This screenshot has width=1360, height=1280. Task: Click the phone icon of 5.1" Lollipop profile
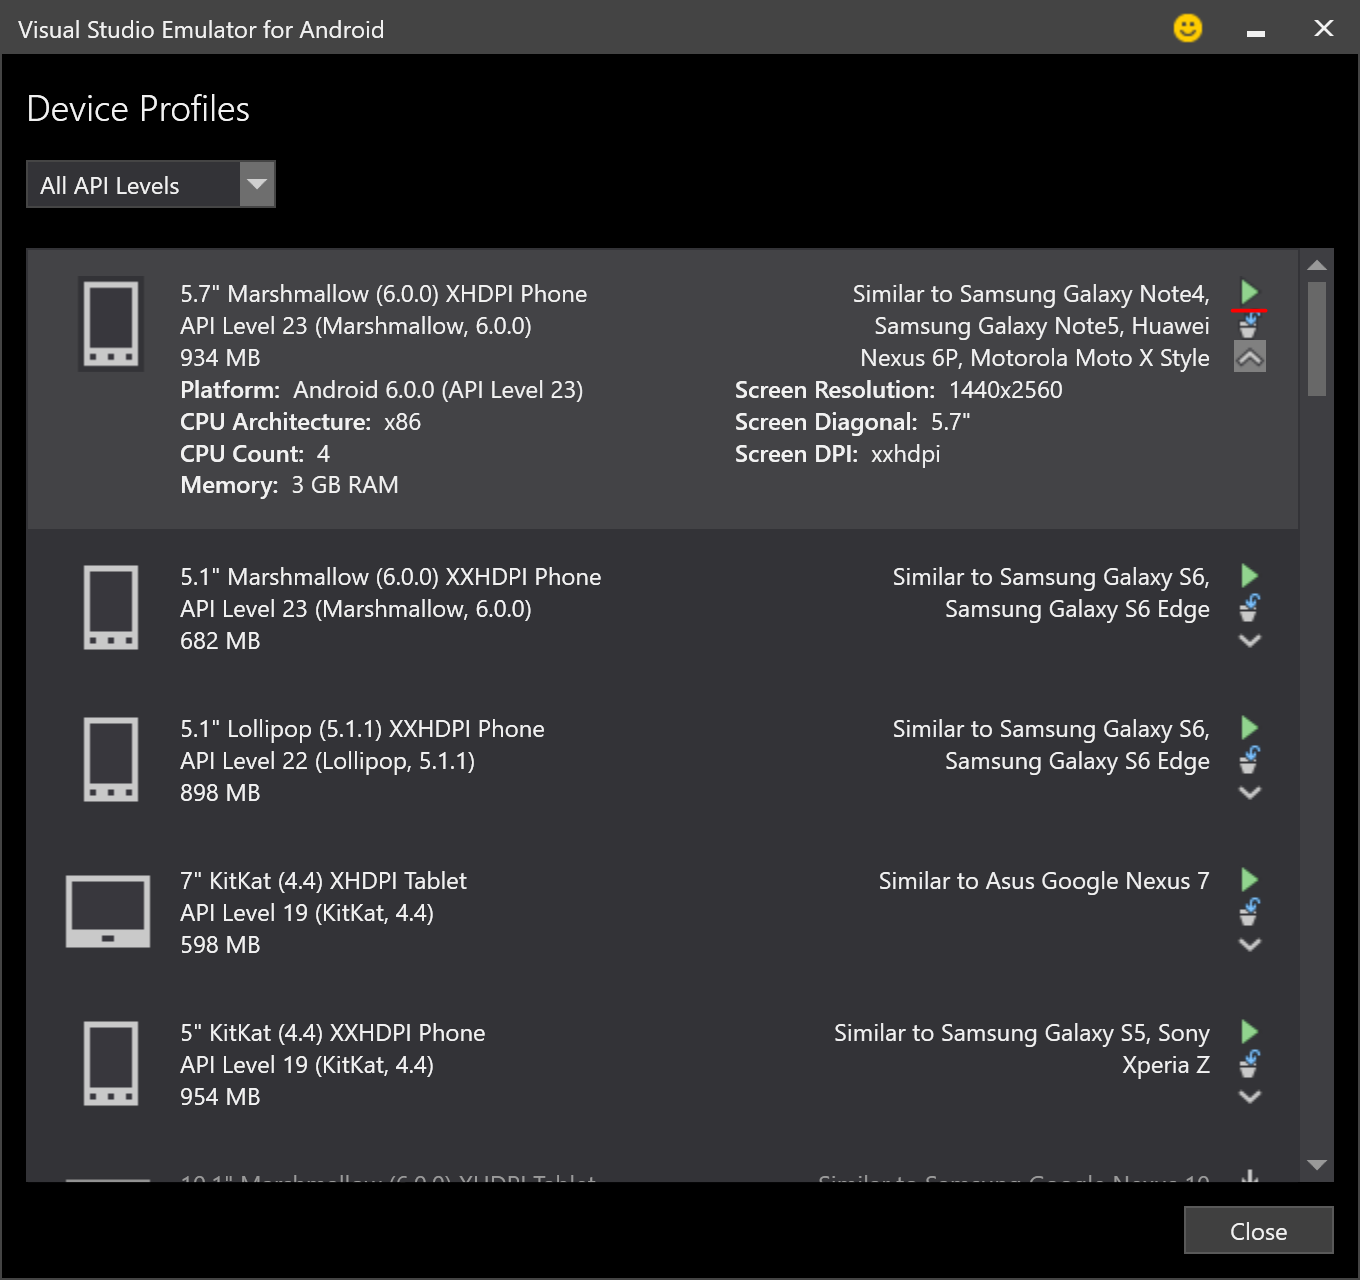tap(111, 760)
